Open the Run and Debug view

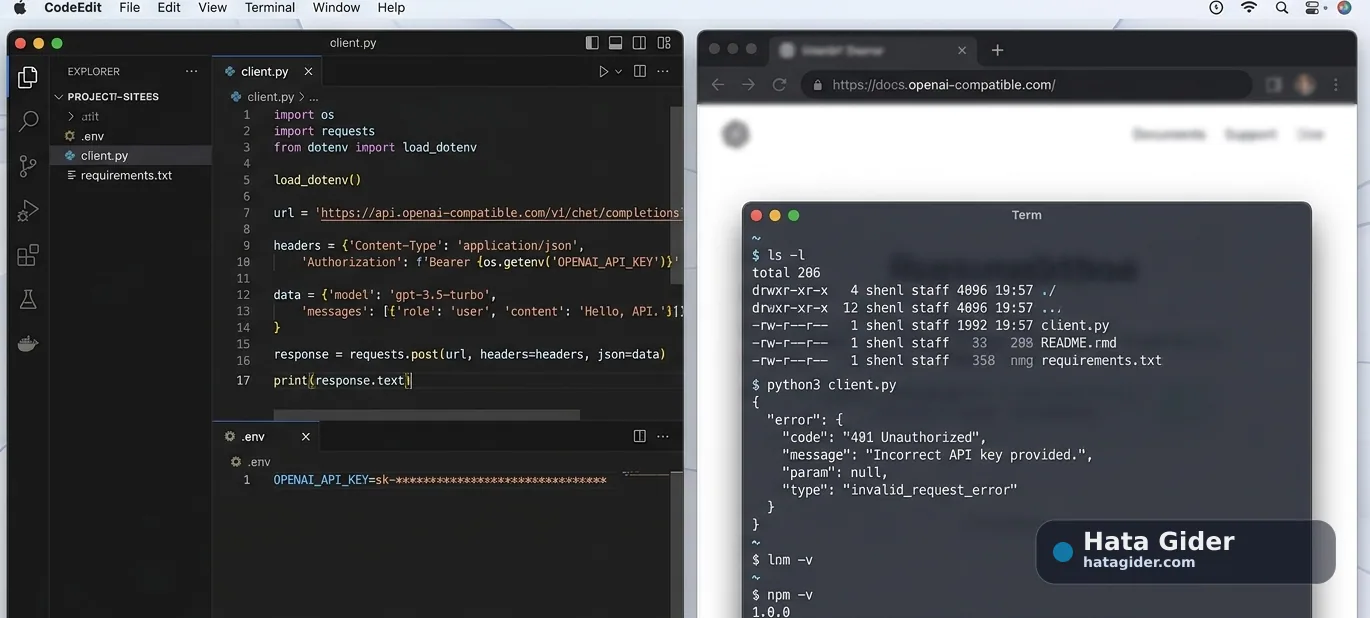click(28, 210)
